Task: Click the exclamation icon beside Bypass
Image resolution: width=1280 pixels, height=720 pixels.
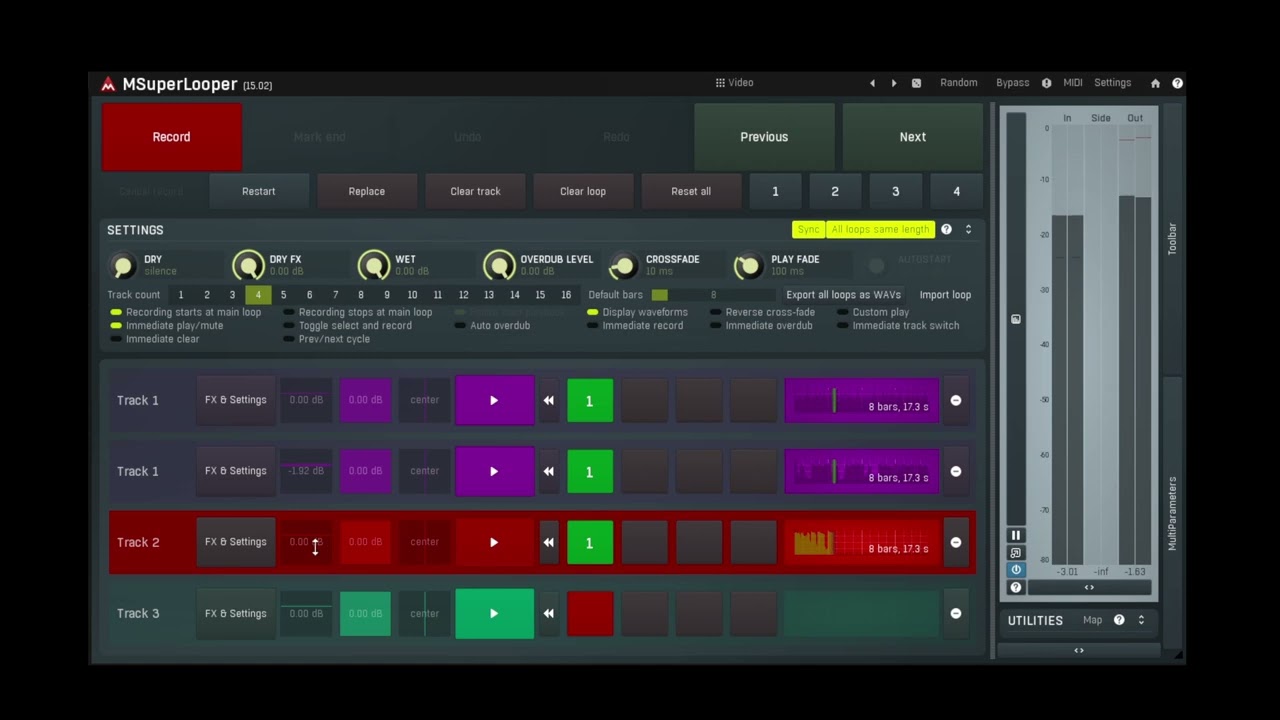Action: [x=1046, y=83]
